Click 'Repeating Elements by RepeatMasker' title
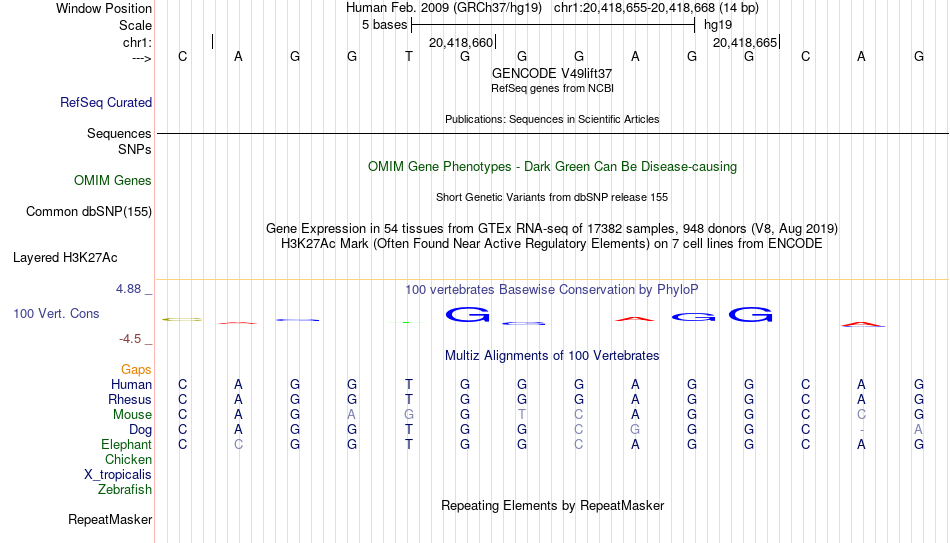Screen dimensions: 950x543 click(x=552, y=505)
